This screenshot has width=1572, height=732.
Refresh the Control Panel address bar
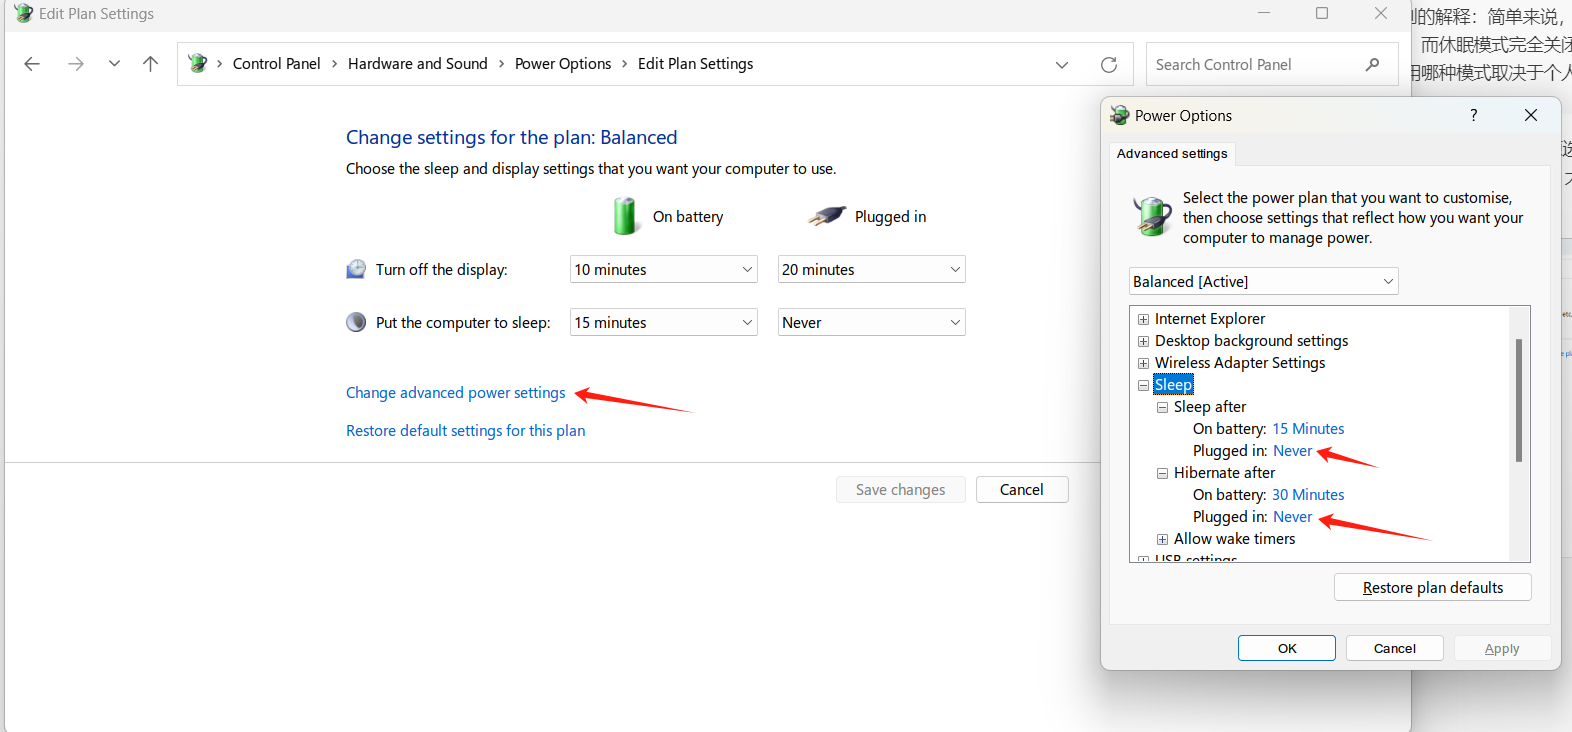pyautogui.click(x=1108, y=65)
